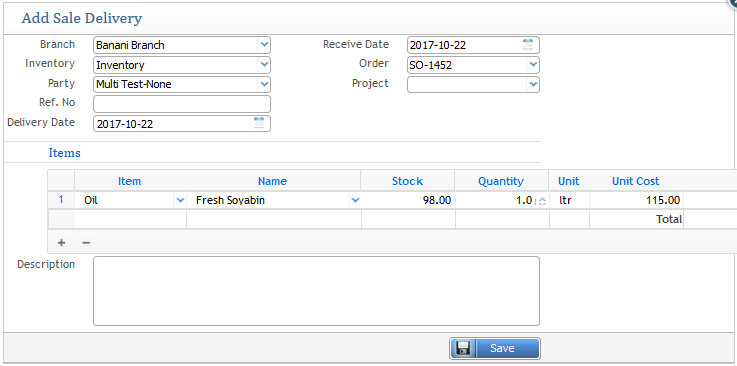The image size is (737, 366).
Task: Click the Items section heading
Action: 64,153
